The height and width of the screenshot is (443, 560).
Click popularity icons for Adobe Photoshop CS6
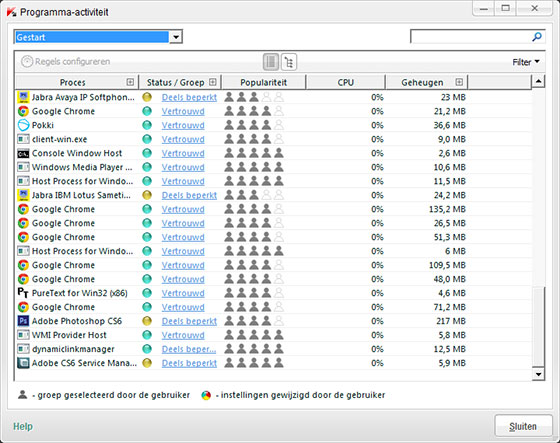[254, 321]
